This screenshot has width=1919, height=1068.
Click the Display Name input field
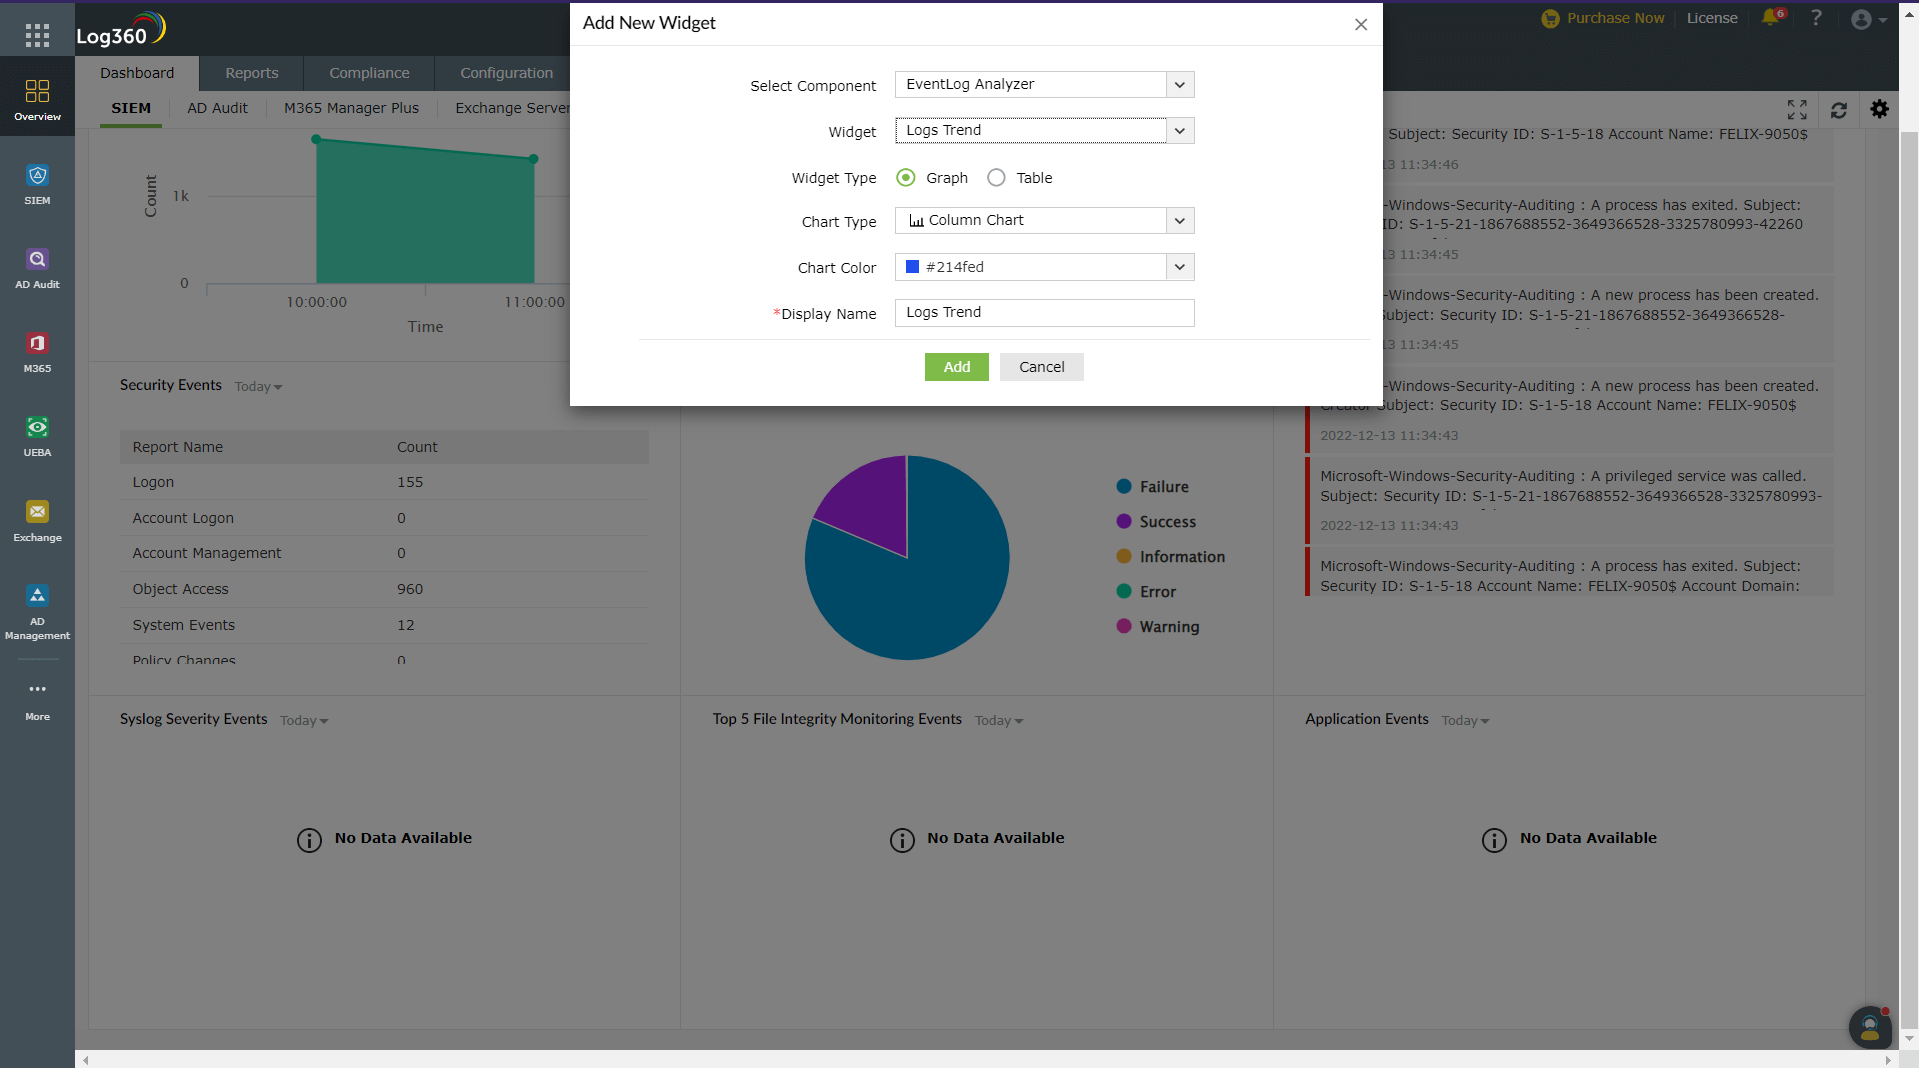point(1044,313)
